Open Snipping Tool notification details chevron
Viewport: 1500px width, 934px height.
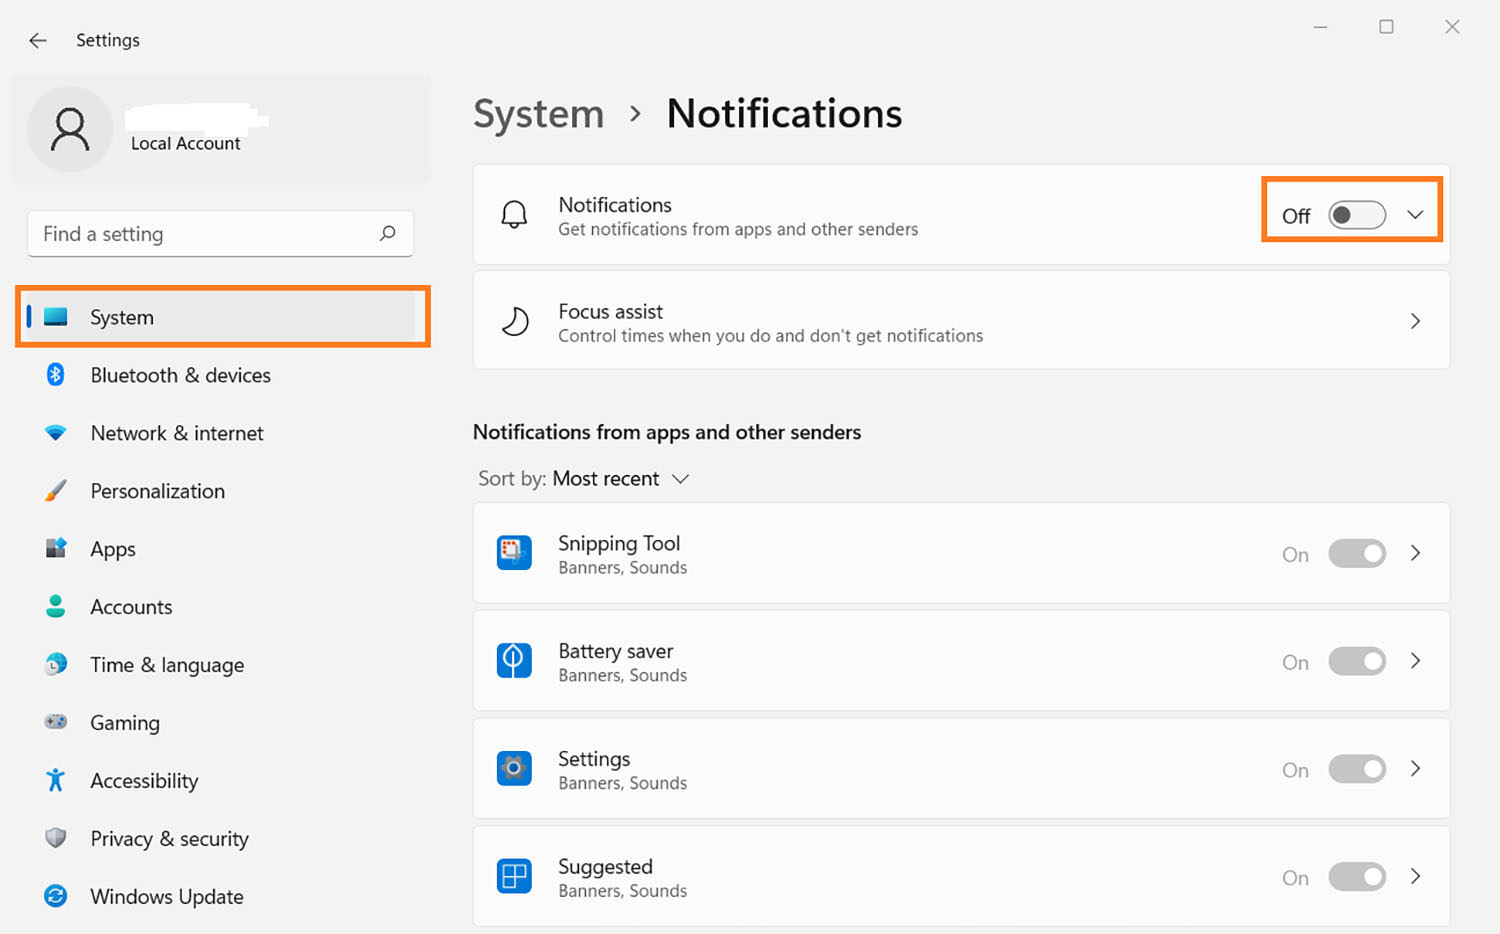[1415, 553]
